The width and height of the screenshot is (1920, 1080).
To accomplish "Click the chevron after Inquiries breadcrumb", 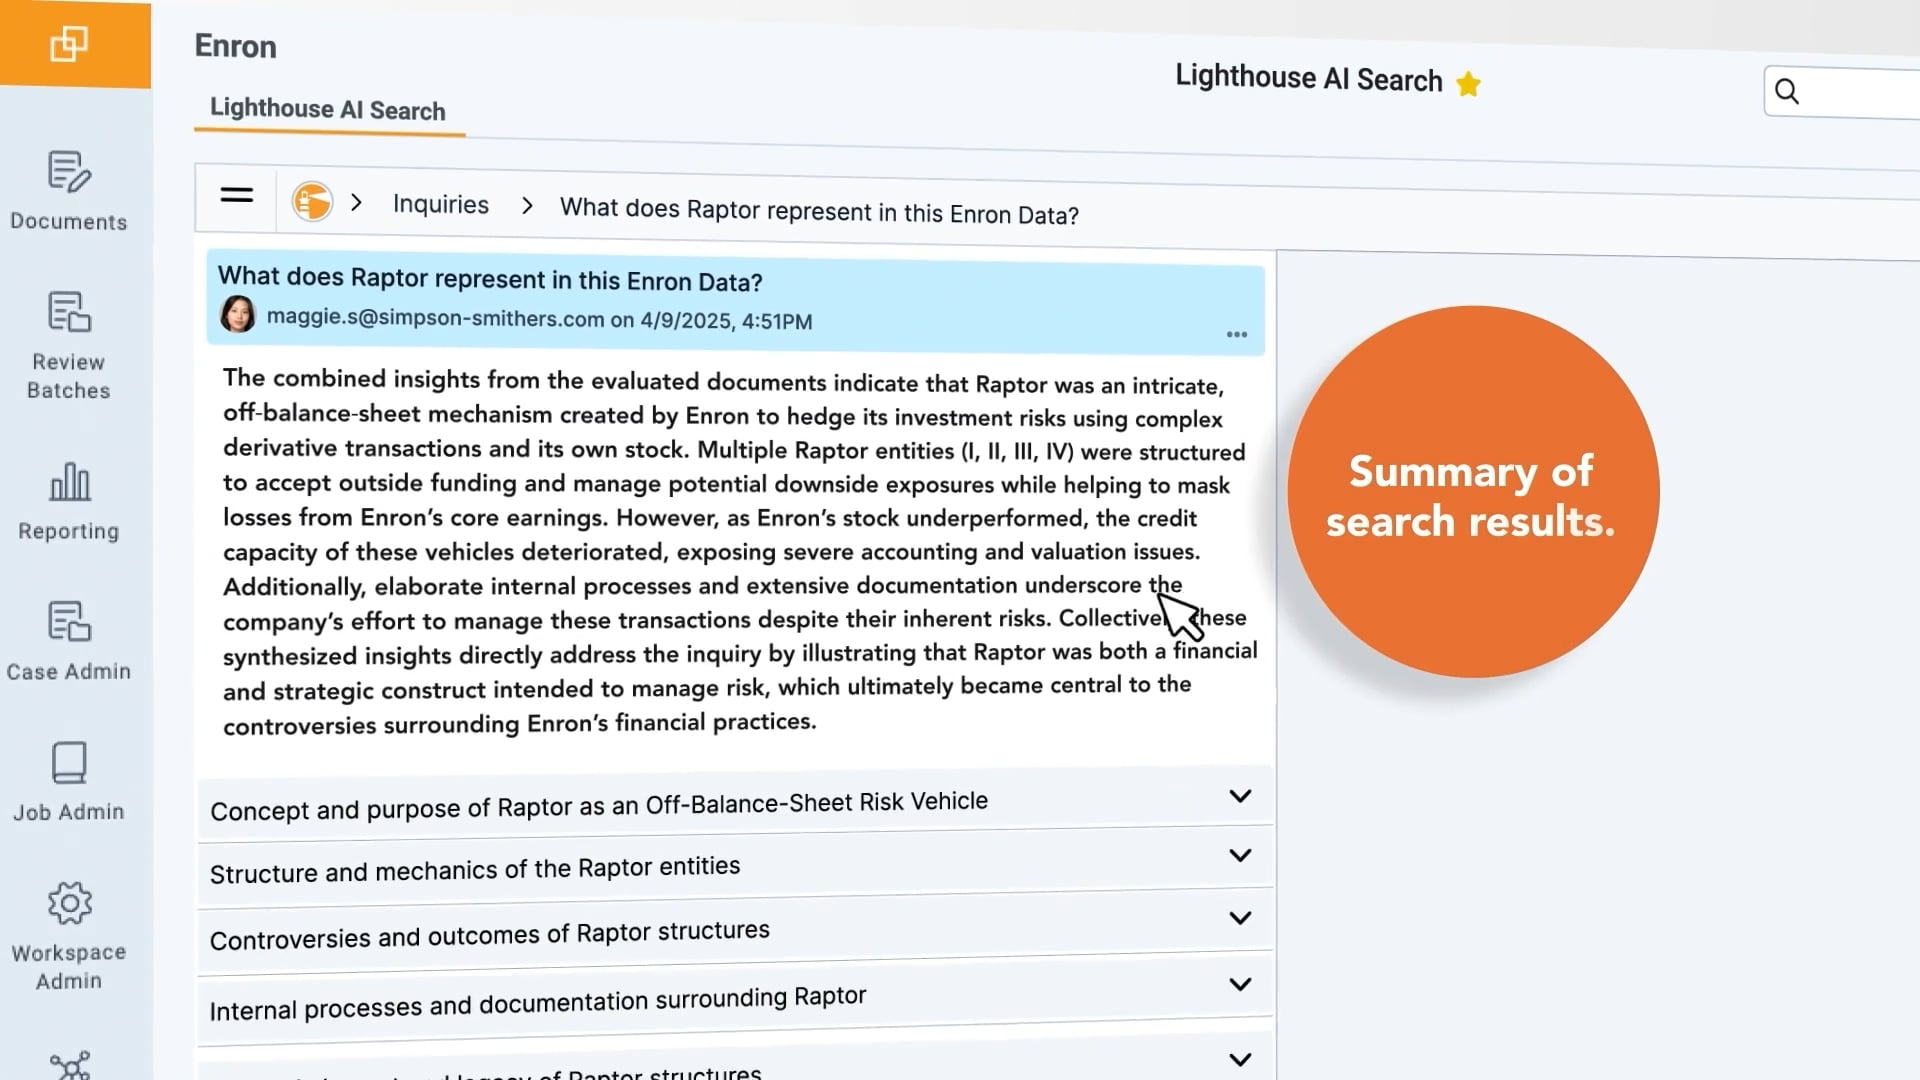I will coord(527,205).
